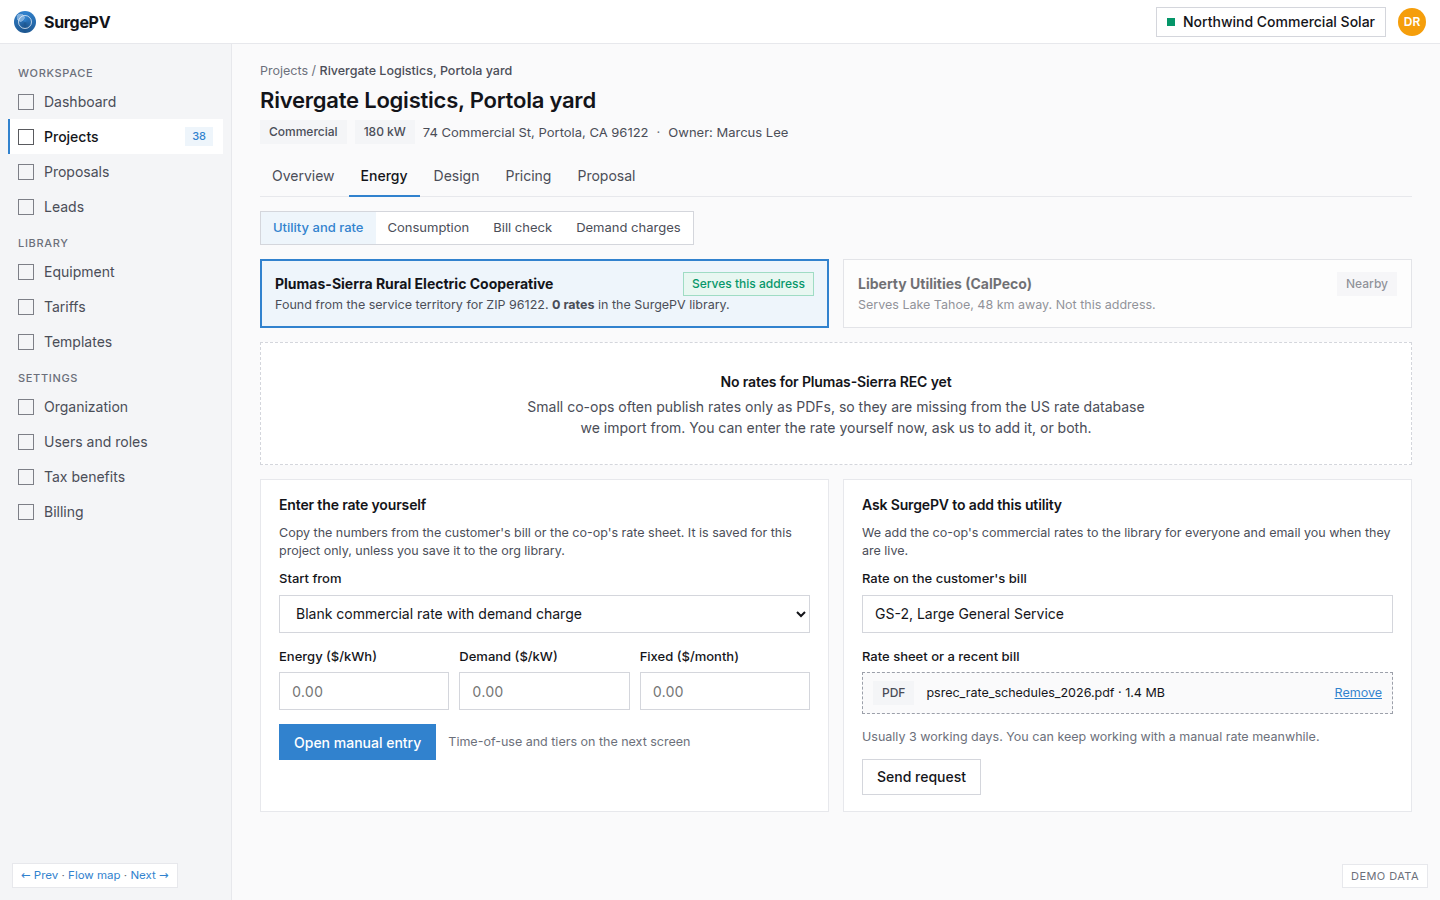Viewport: 1440px width, 900px height.
Task: Select the Energy tab
Action: [384, 176]
